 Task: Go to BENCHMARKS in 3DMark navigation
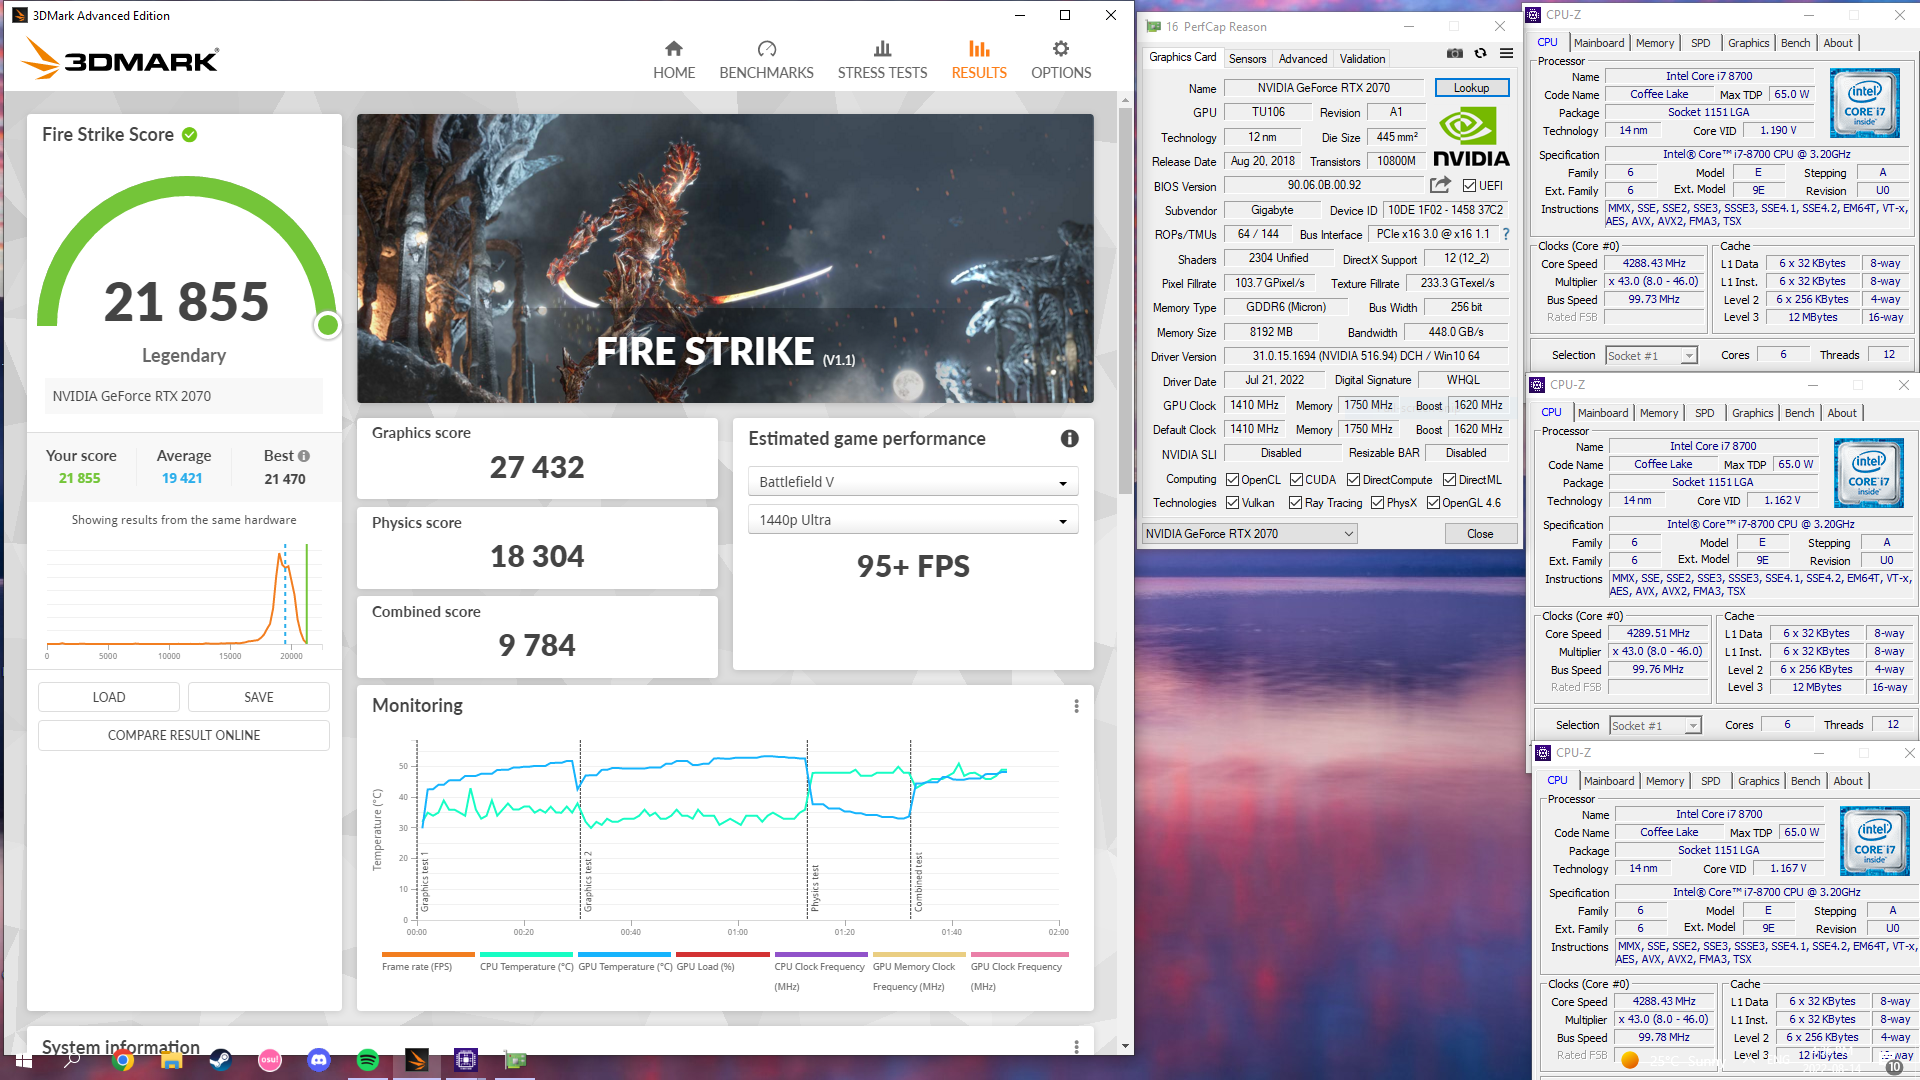point(766,61)
